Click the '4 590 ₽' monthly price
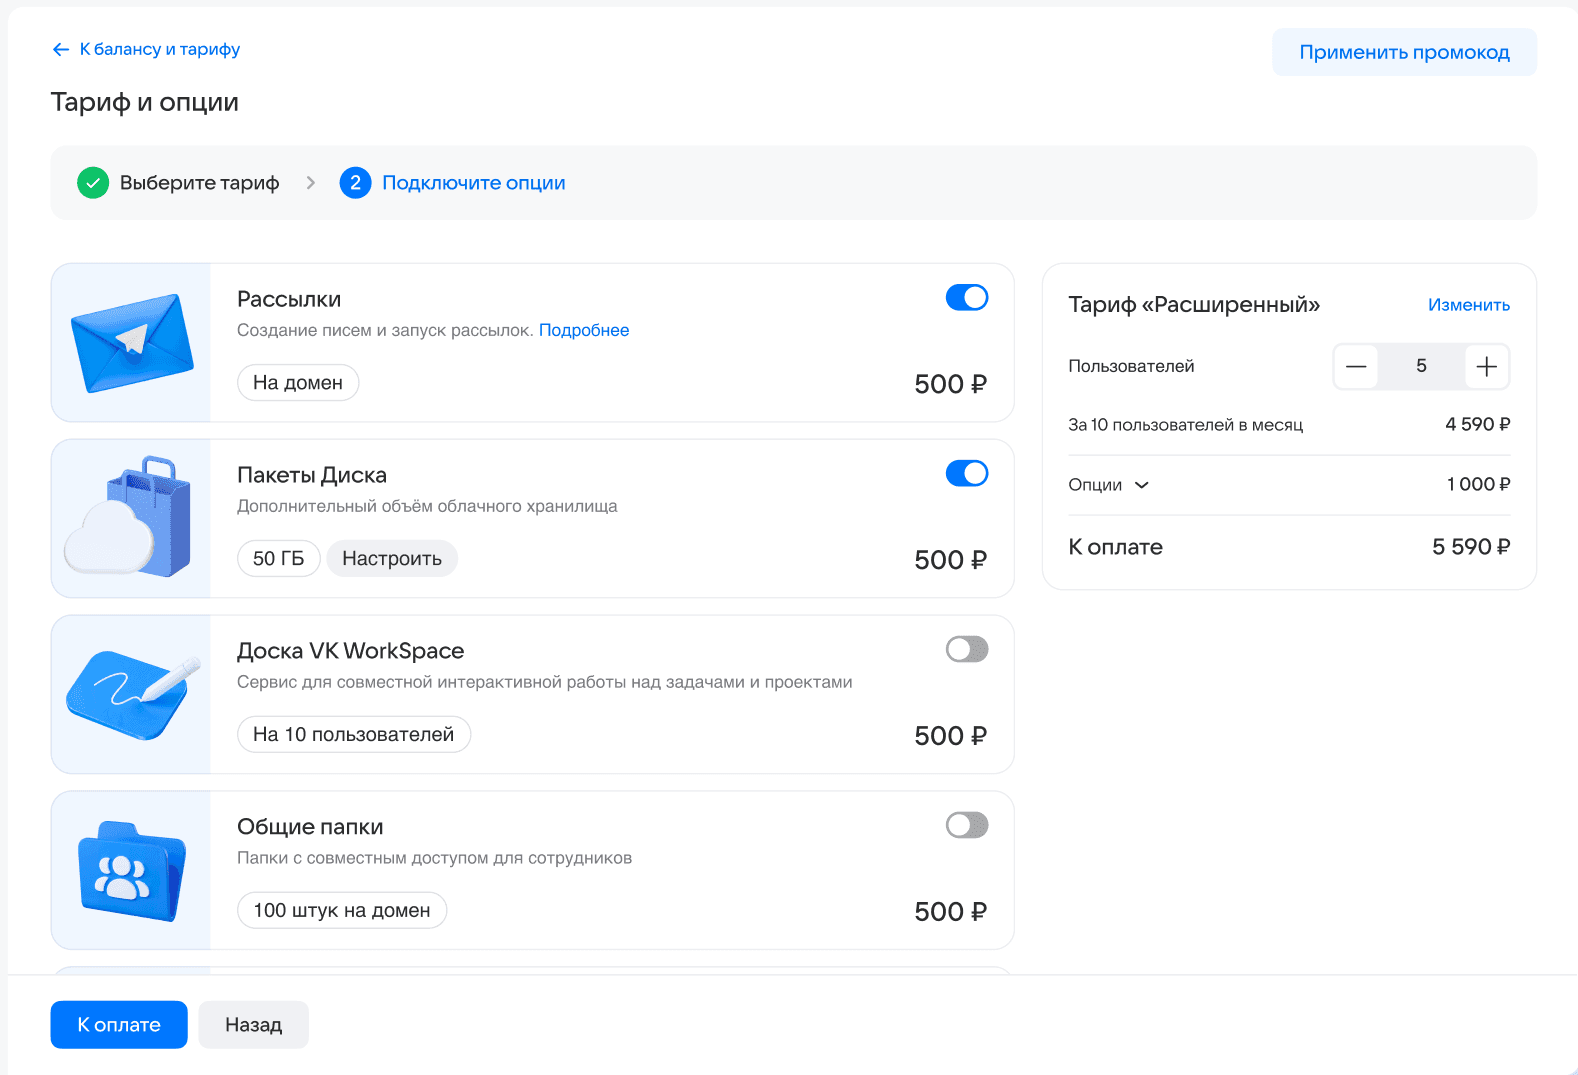This screenshot has height=1075, width=1578. [x=1478, y=425]
